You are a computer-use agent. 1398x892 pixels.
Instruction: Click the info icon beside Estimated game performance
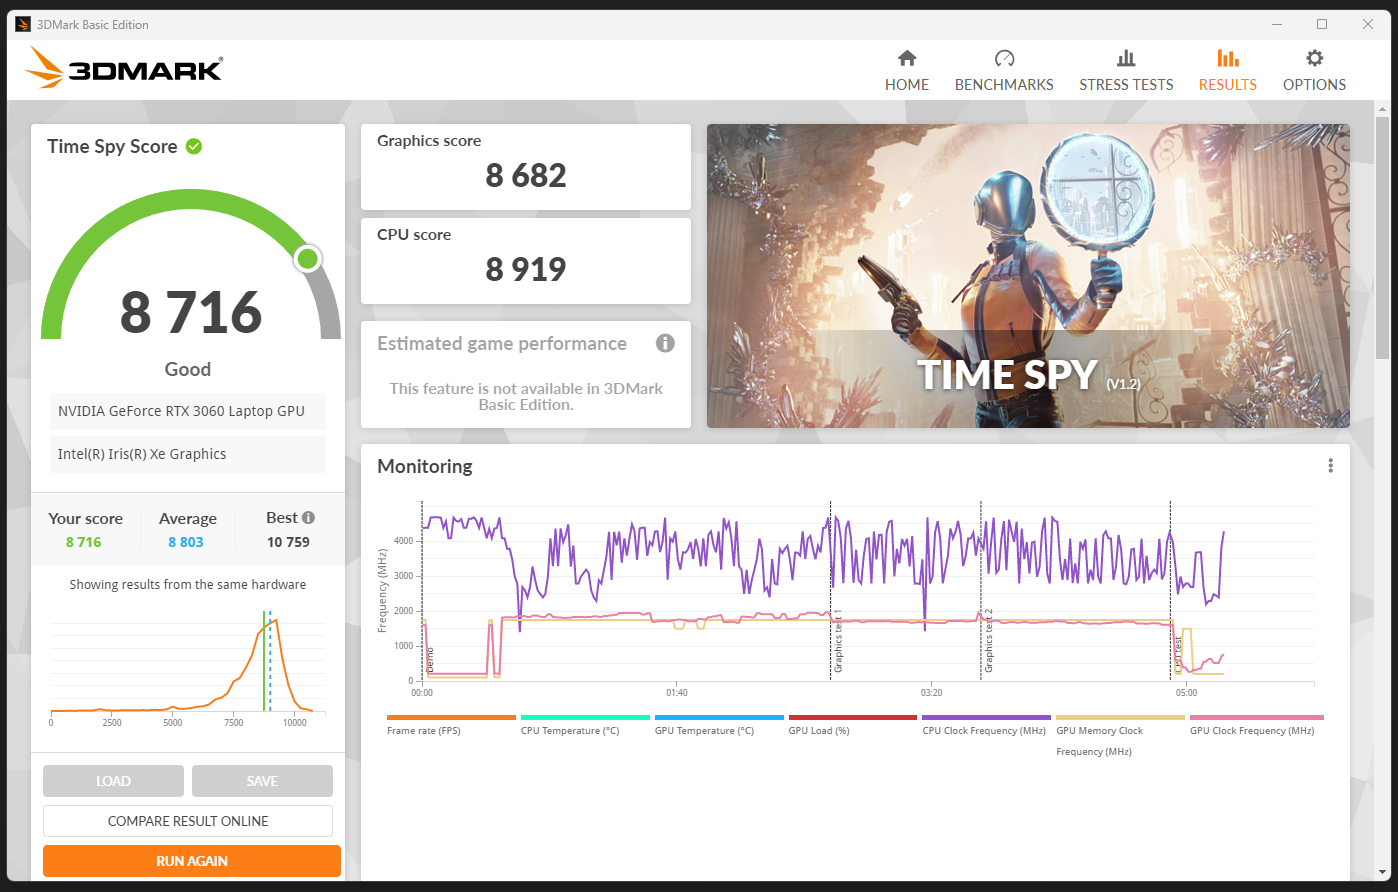665,343
